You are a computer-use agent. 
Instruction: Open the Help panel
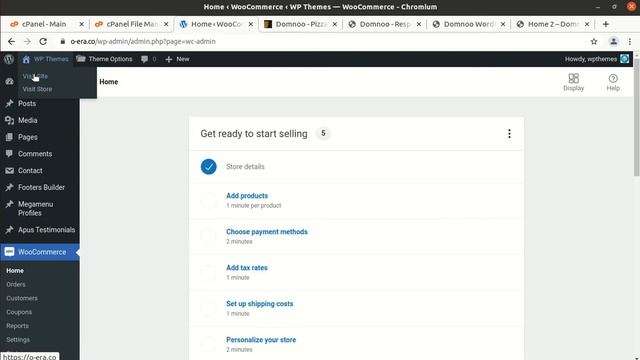[x=613, y=82]
